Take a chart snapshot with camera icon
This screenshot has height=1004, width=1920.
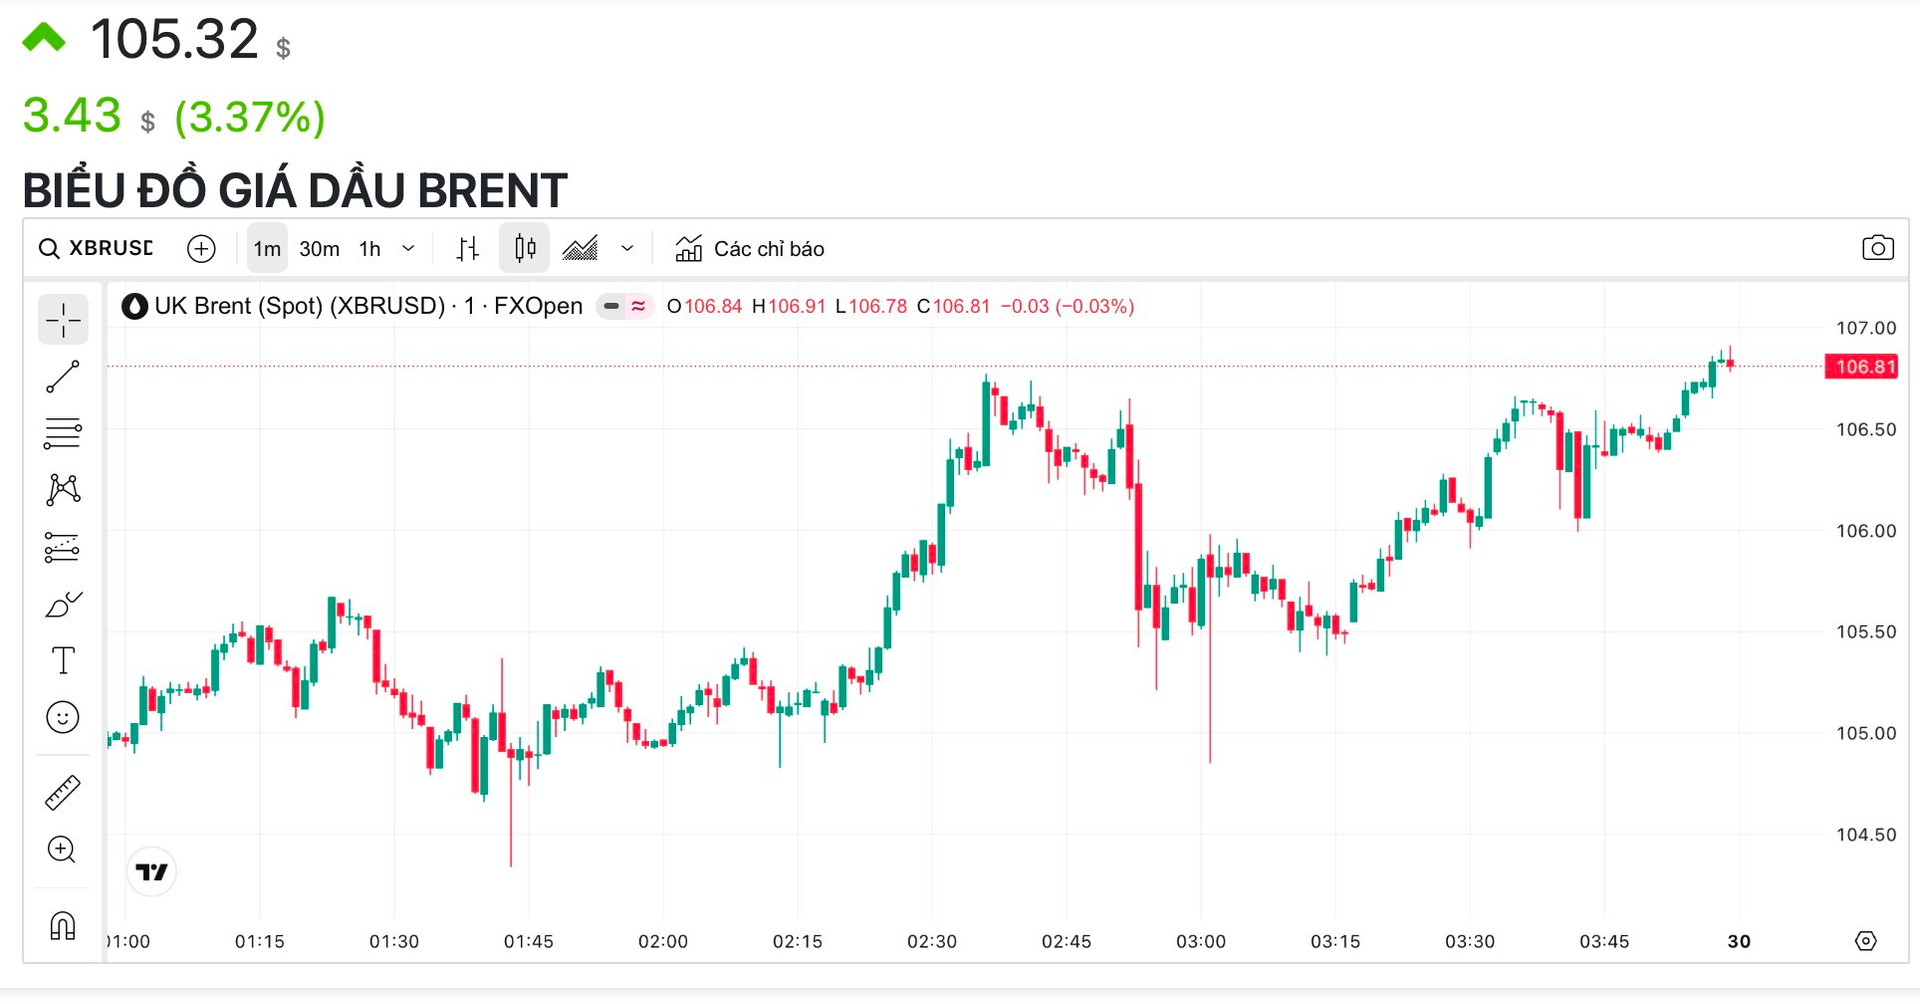click(x=1877, y=248)
